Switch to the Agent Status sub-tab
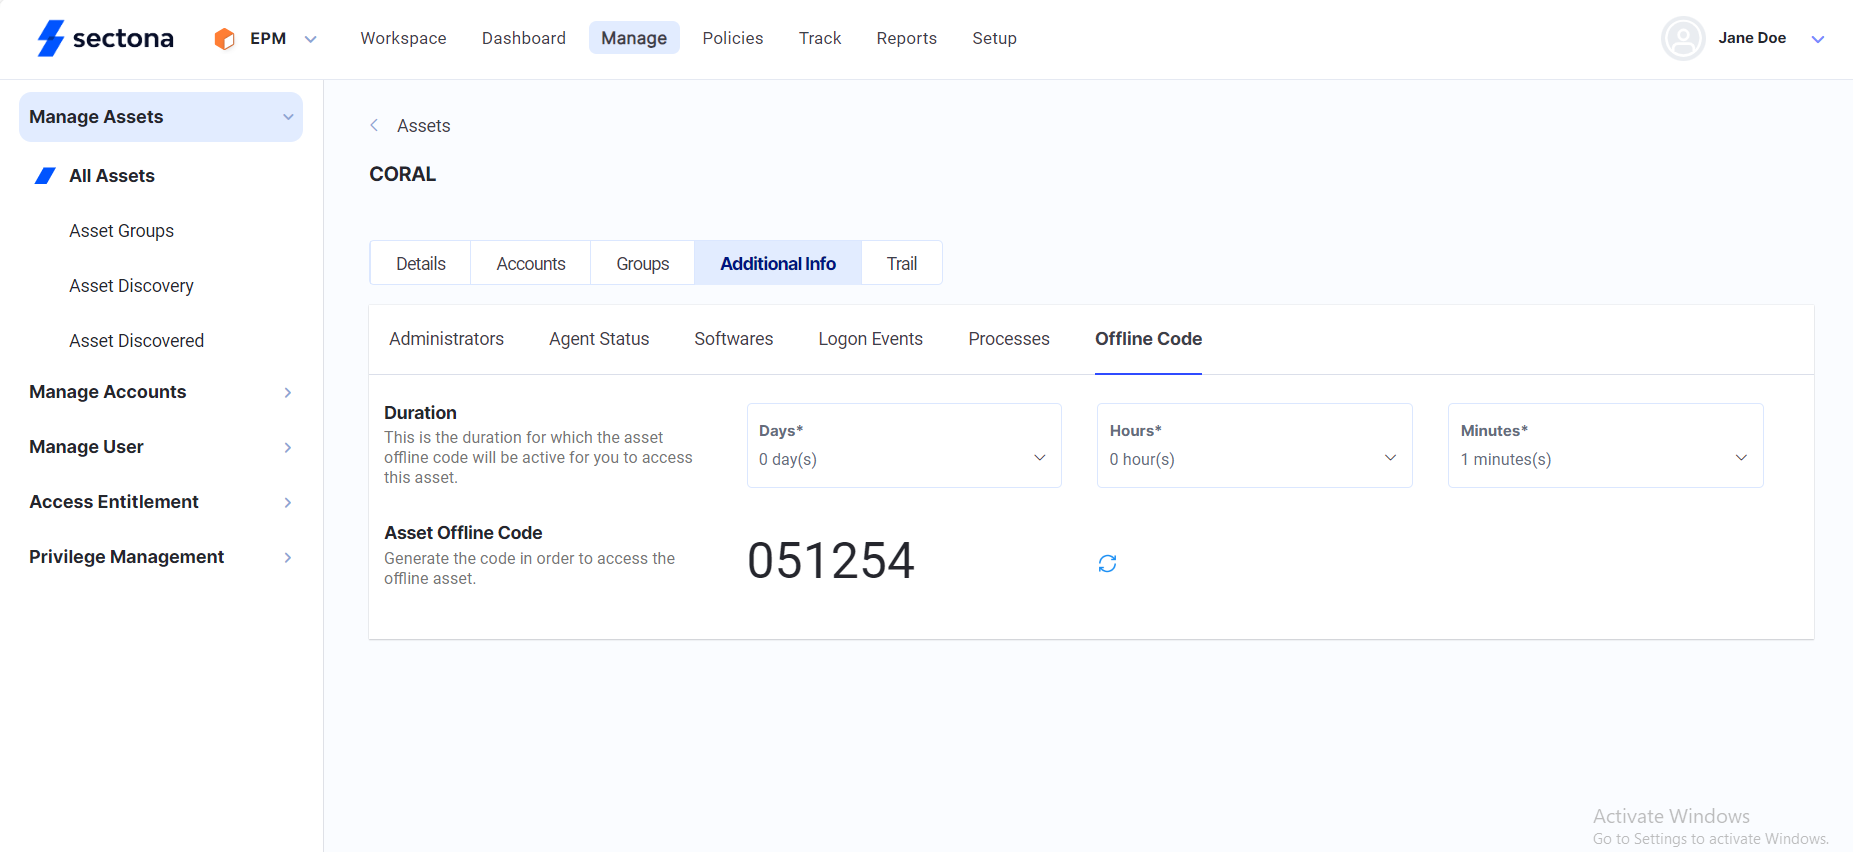The image size is (1853, 852). coord(599,339)
